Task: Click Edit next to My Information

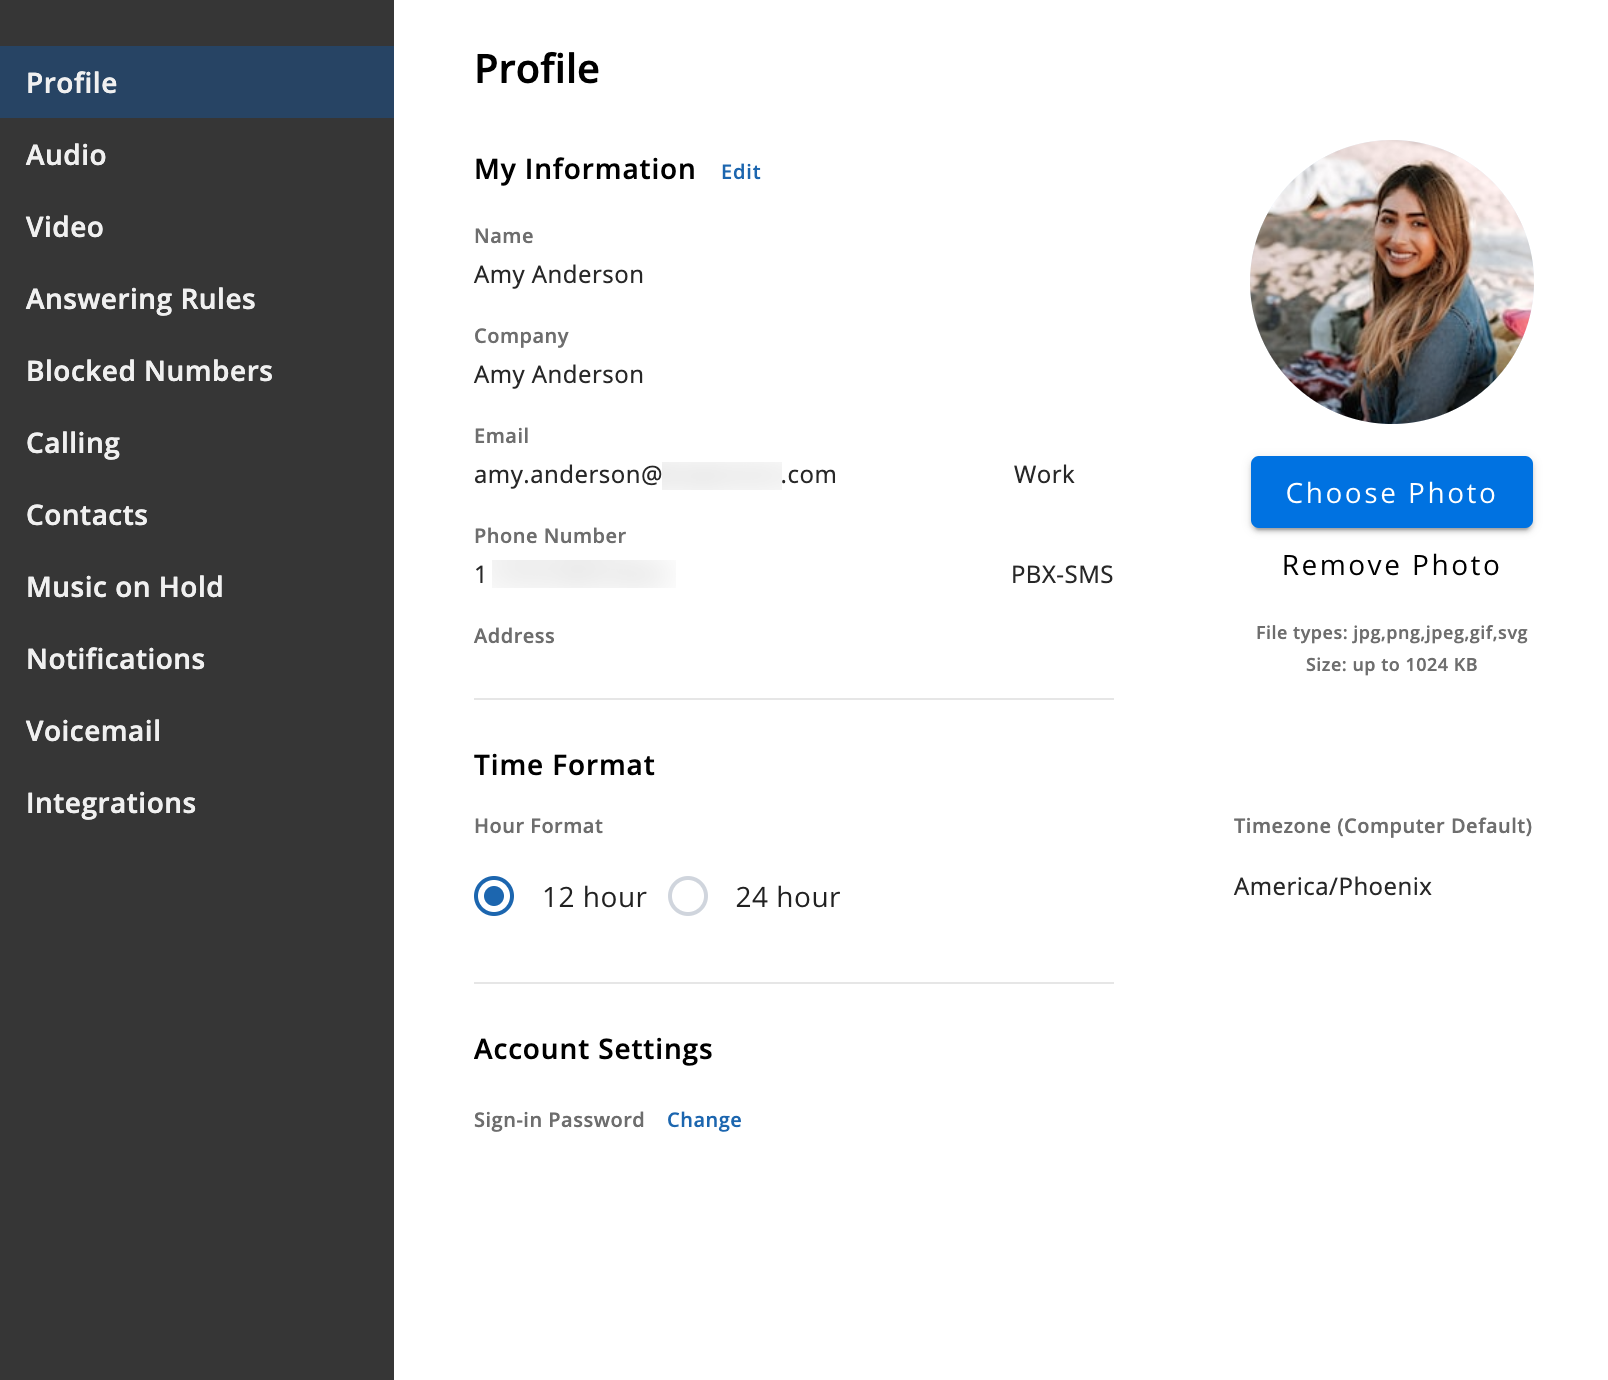Action: (741, 172)
